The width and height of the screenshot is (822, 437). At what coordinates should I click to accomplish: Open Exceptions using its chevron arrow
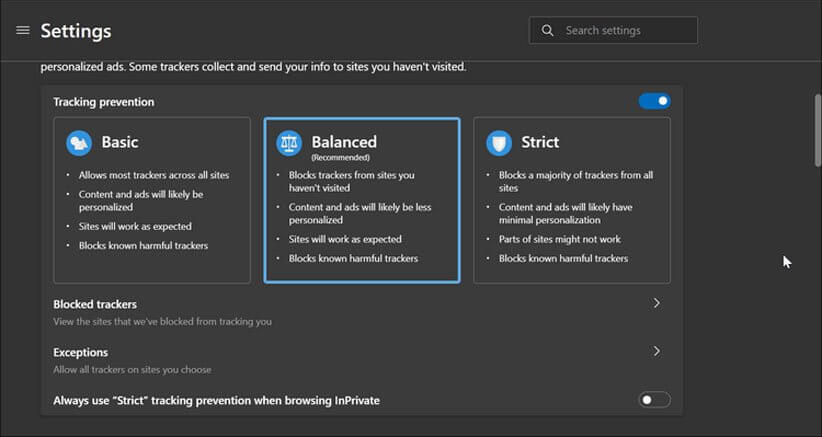pos(656,351)
